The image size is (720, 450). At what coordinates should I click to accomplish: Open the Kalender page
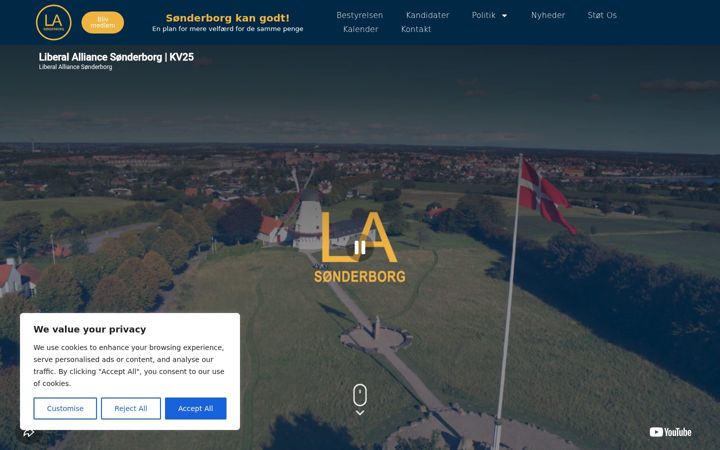coord(360,29)
